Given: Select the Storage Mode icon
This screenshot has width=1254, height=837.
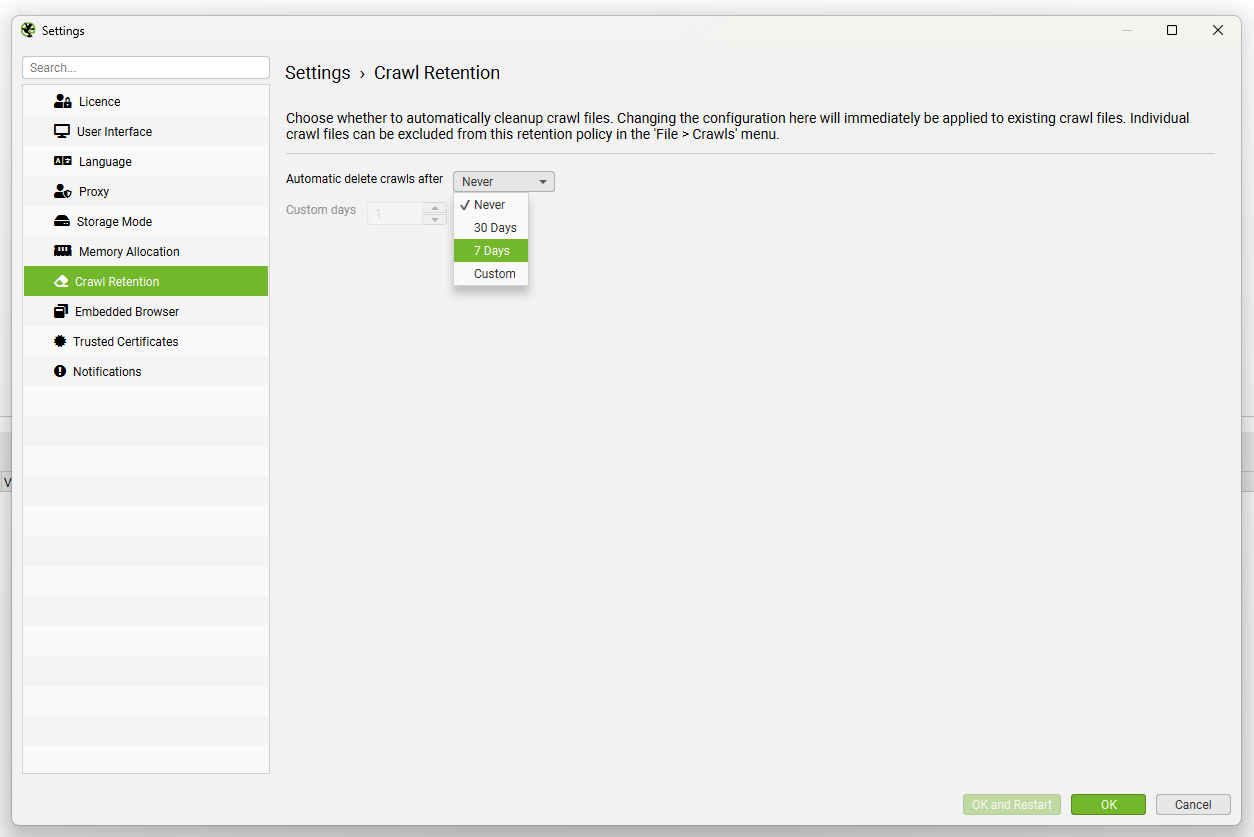Looking at the screenshot, I should coord(61,221).
